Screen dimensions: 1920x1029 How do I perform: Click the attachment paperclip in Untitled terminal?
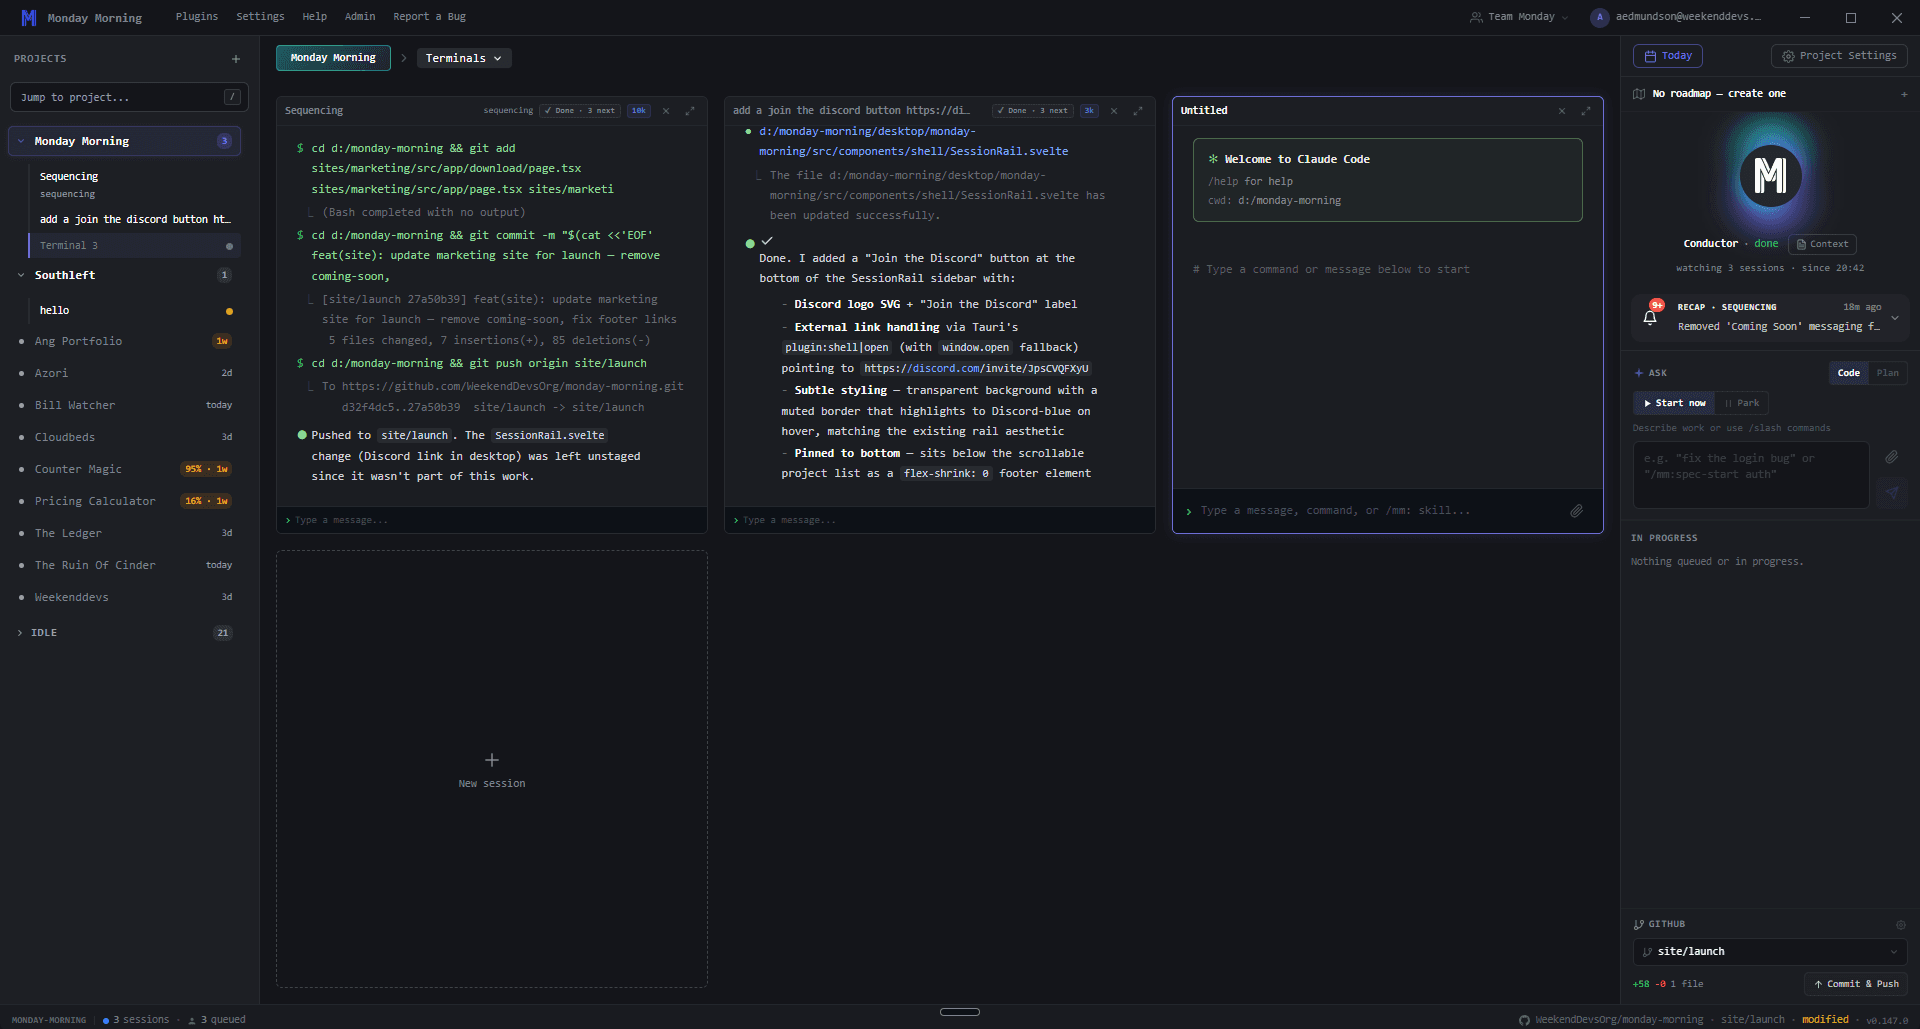pyautogui.click(x=1577, y=511)
